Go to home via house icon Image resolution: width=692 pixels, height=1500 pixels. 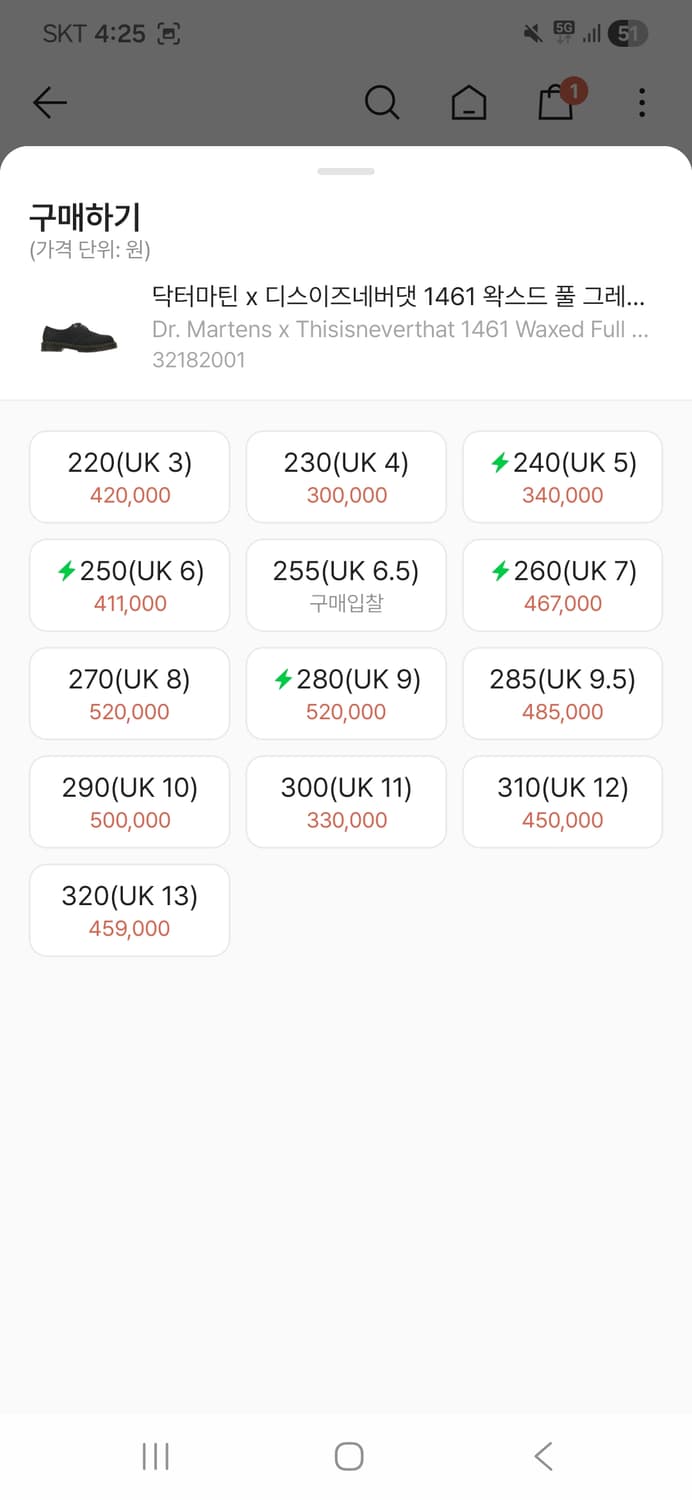tap(468, 102)
